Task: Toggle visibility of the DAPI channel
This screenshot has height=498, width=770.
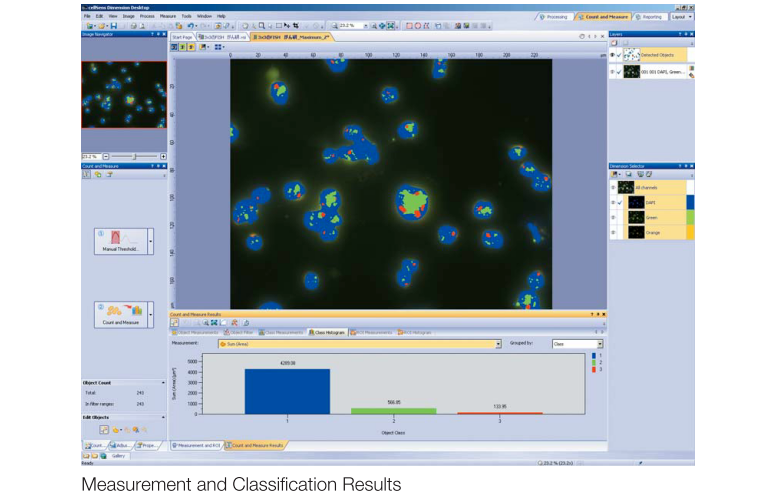Action: (x=613, y=202)
